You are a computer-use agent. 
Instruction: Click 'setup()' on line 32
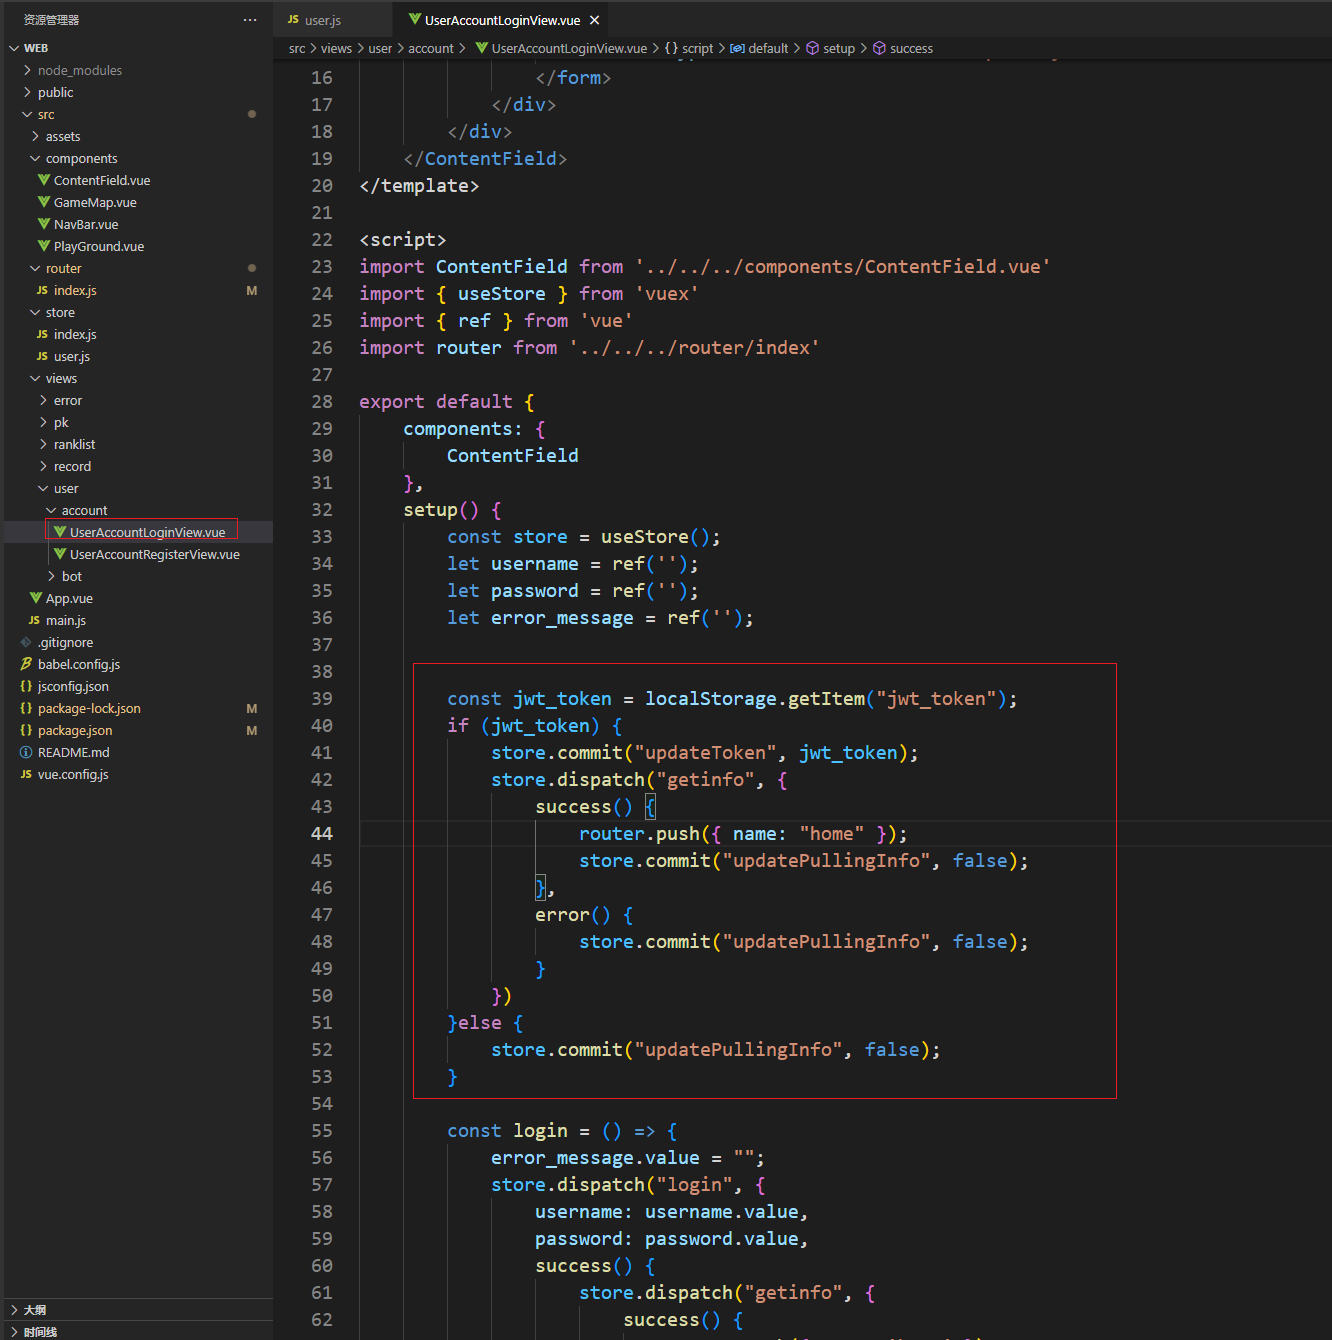[x=441, y=510]
